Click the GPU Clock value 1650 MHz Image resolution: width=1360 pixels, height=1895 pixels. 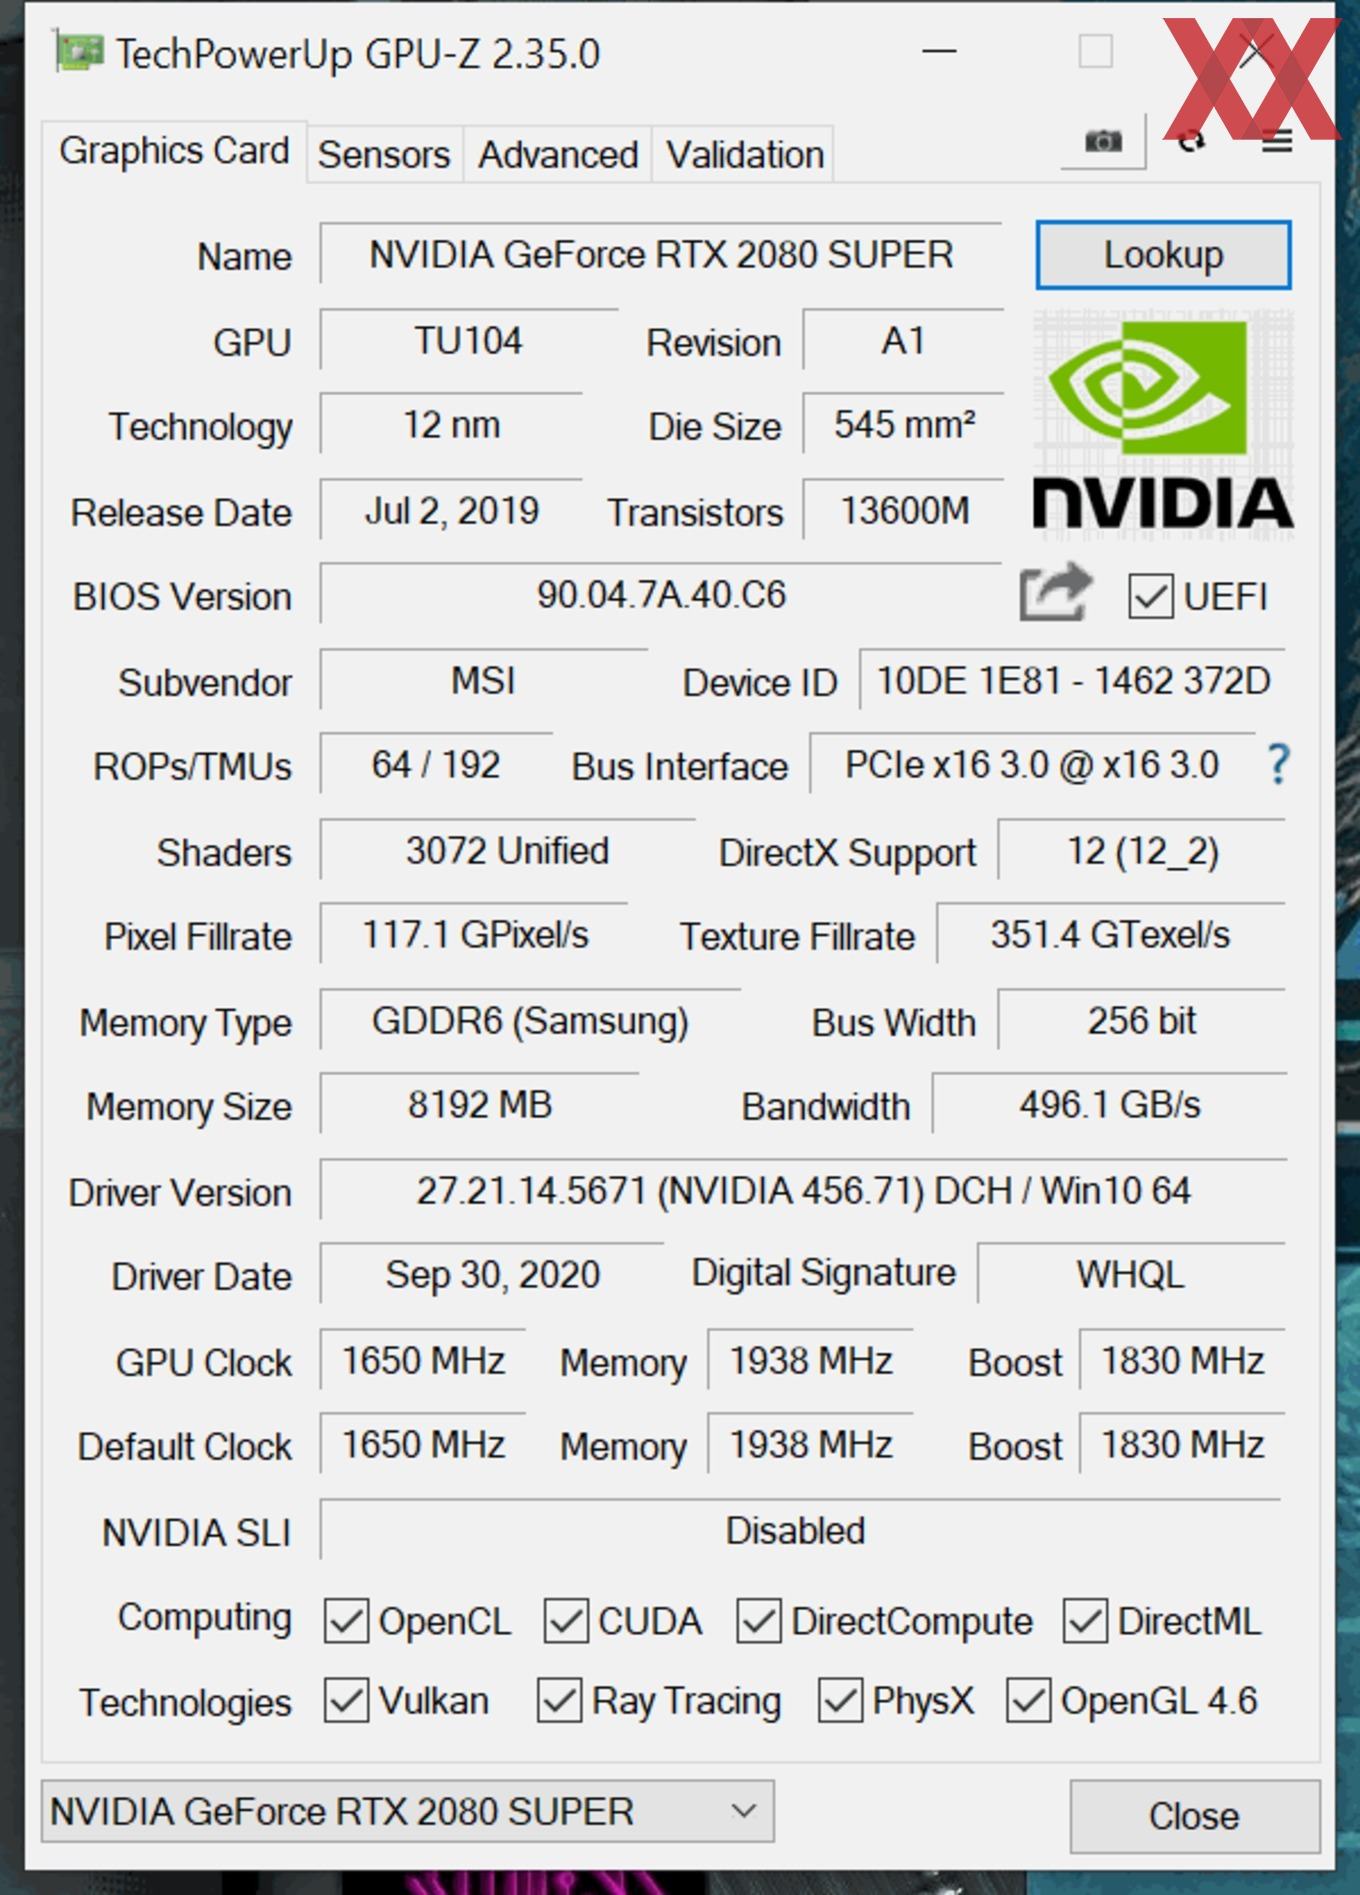point(423,1361)
